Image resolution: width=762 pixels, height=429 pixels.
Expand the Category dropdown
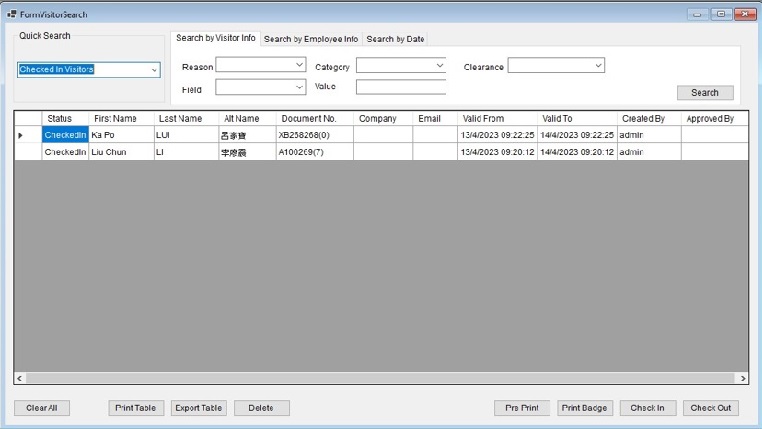point(439,65)
